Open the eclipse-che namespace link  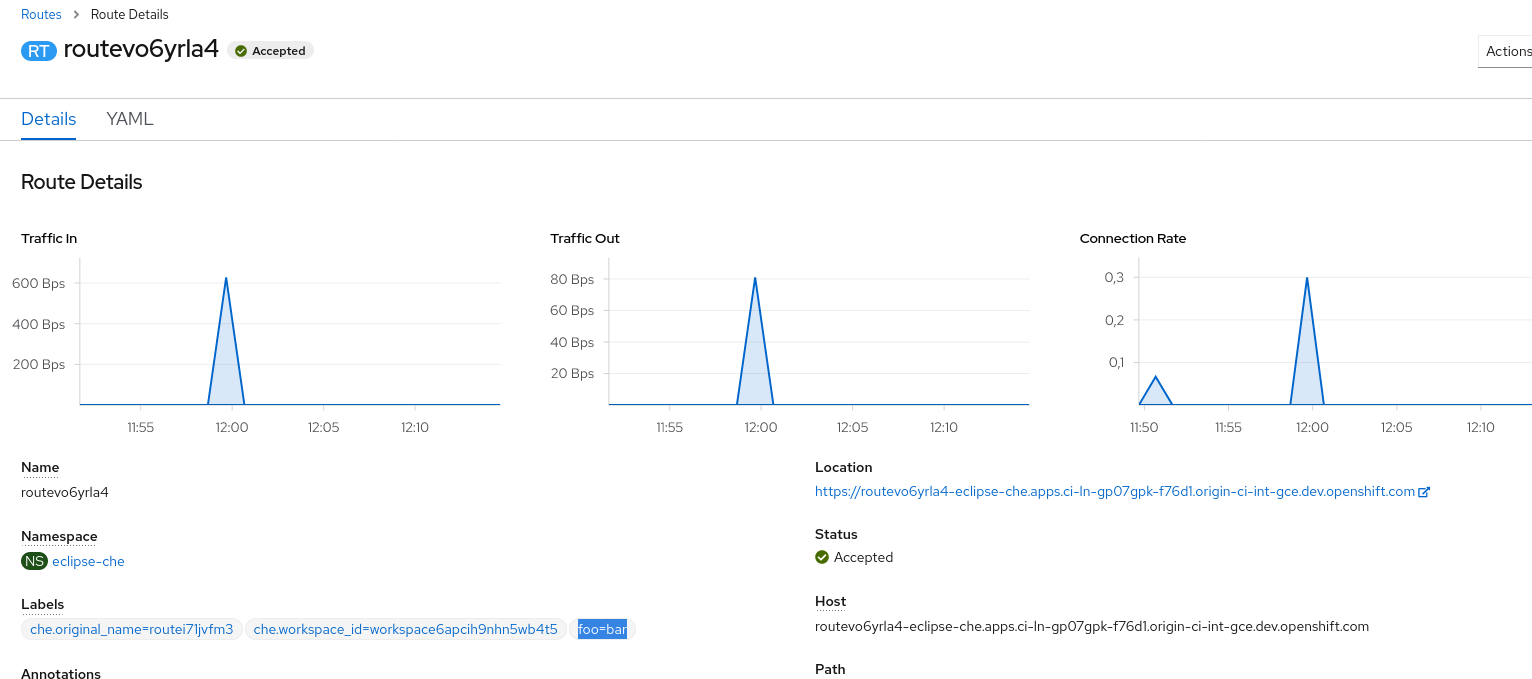click(x=88, y=561)
